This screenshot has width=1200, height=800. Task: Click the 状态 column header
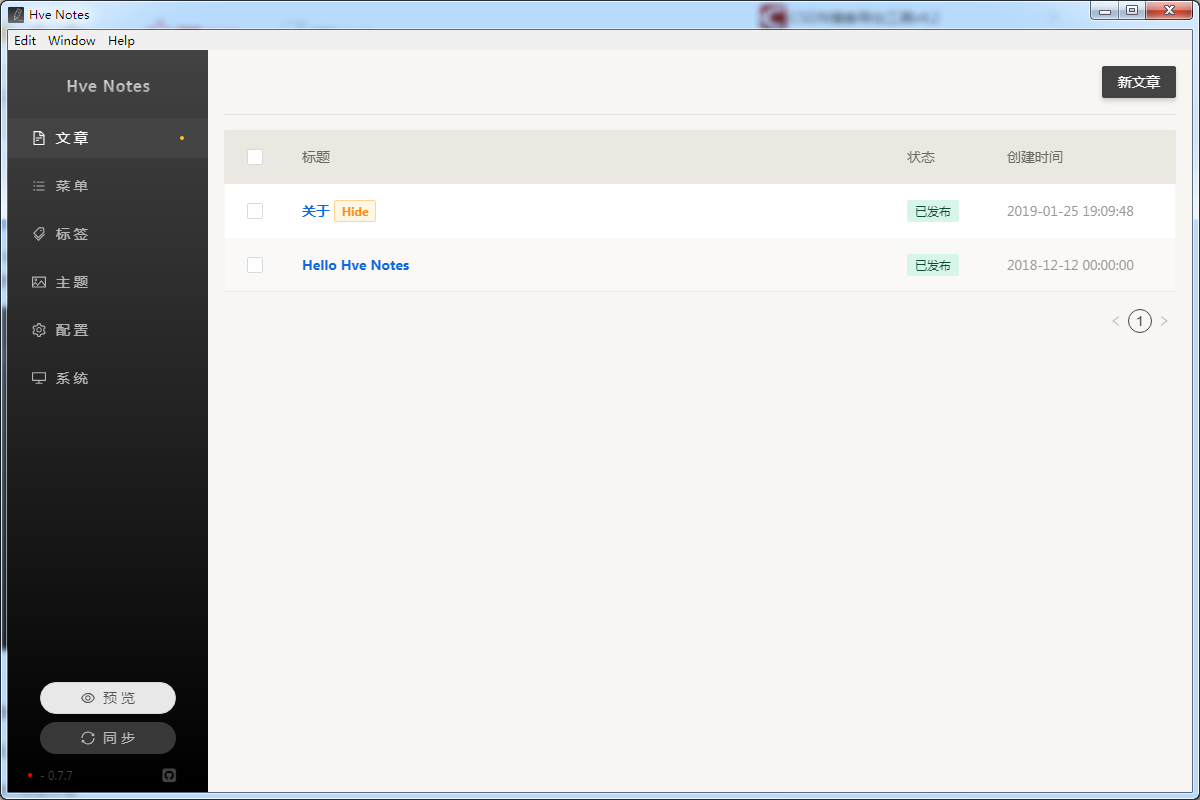tap(921, 157)
